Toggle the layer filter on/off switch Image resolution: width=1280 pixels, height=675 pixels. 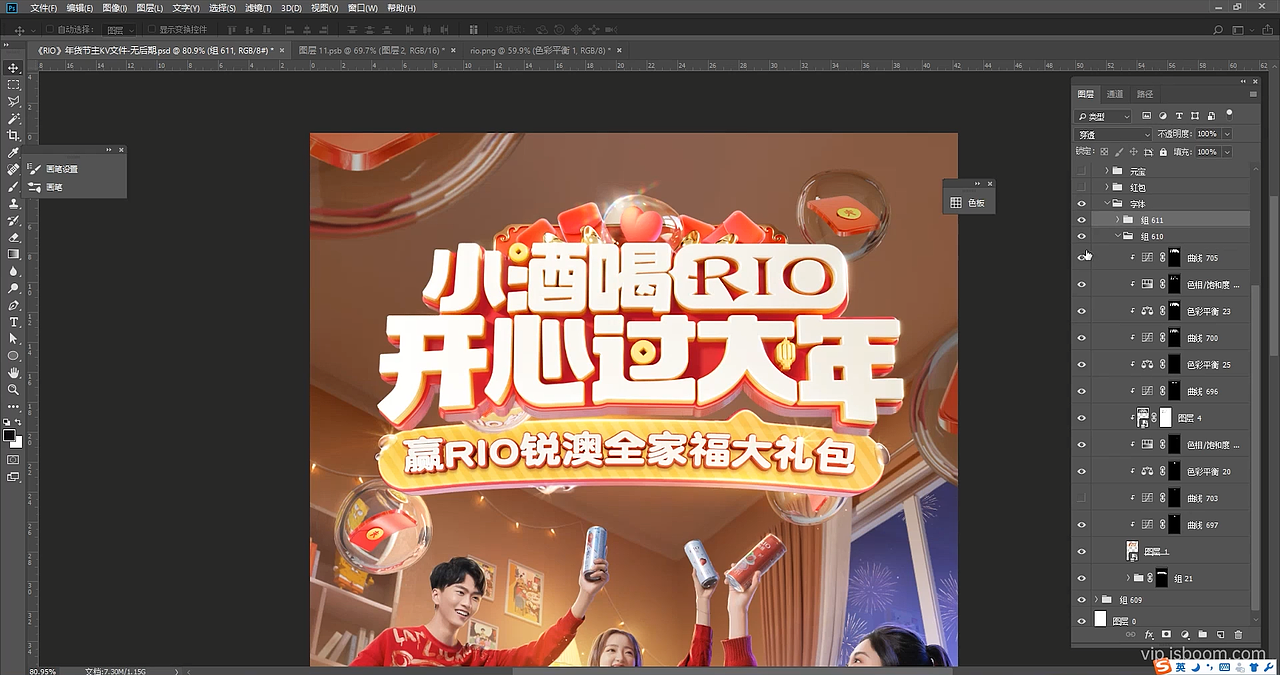pos(1229,115)
